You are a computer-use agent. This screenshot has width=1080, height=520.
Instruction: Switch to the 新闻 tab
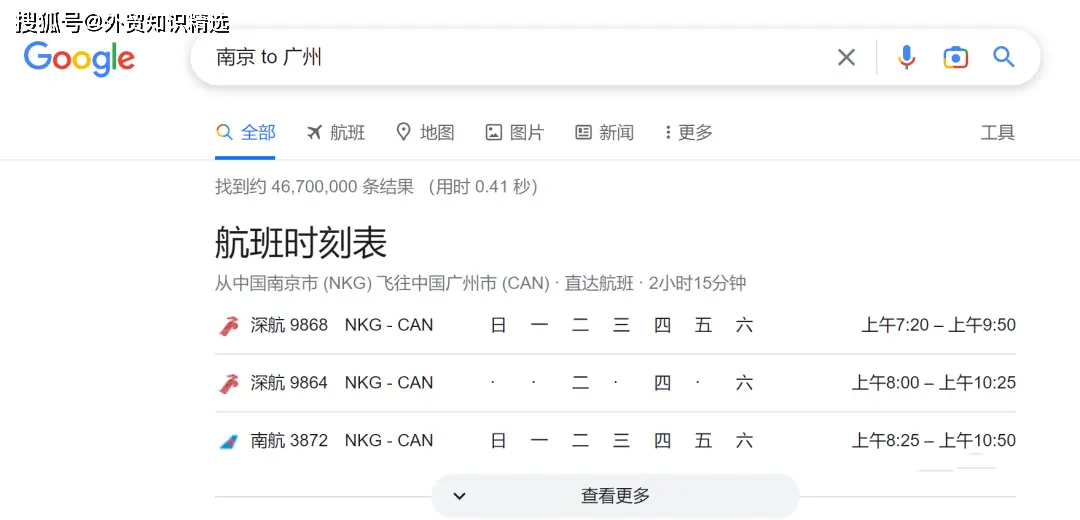[x=604, y=132]
